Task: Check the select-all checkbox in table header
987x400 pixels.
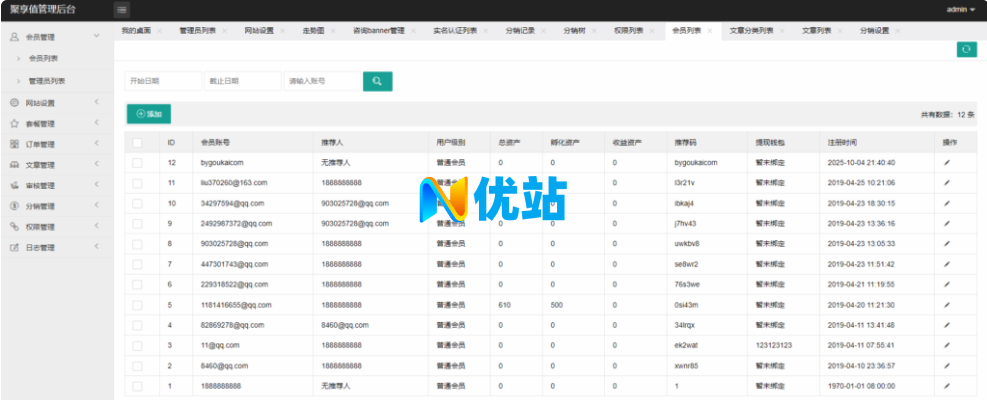Action: 137,143
